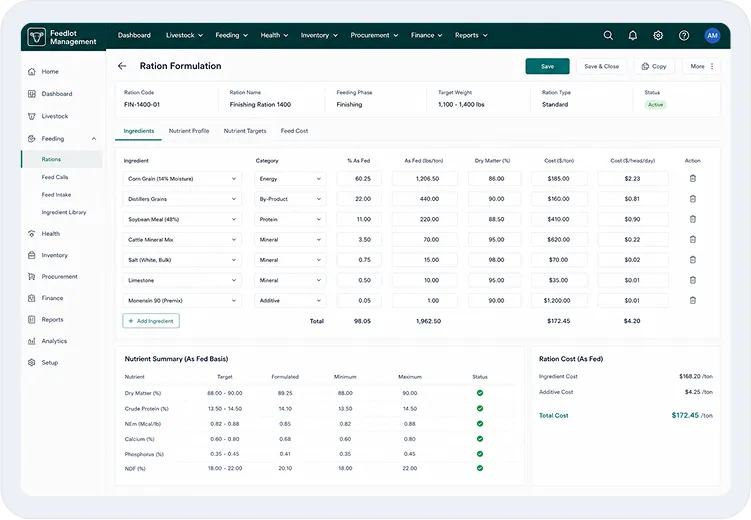The image size is (751, 520).
Task: Open the Protein category dropdown
Action: tap(290, 219)
